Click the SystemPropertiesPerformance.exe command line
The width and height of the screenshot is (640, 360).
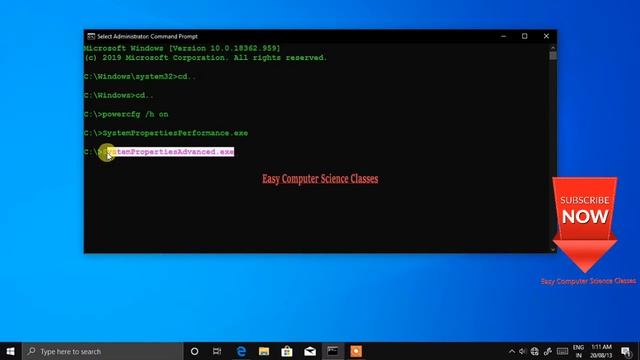(x=166, y=133)
